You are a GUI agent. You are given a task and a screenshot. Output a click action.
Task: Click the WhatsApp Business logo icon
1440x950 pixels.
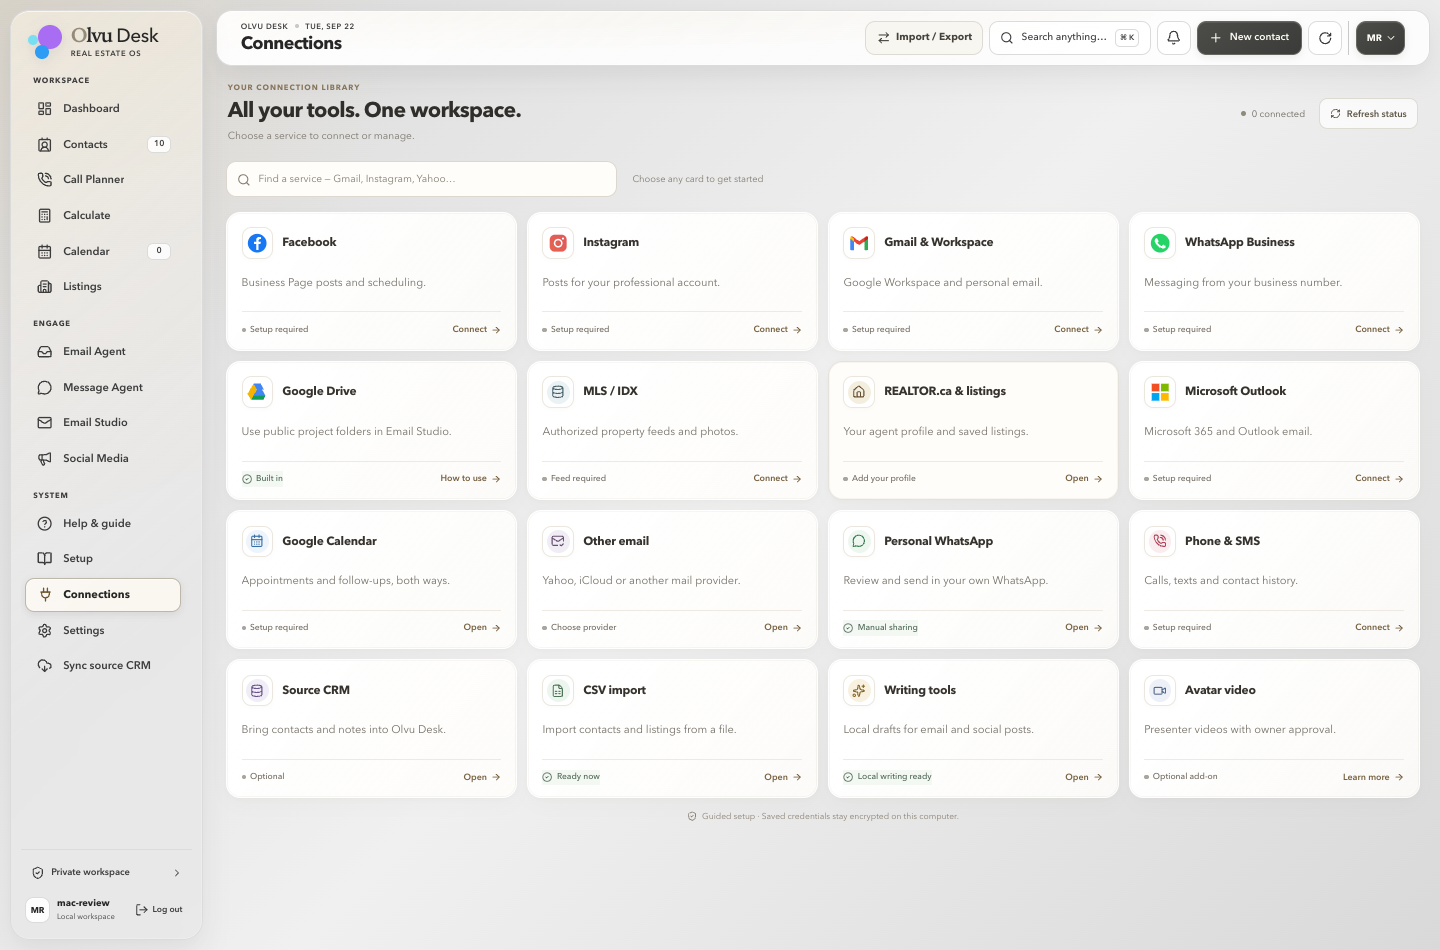(x=1160, y=243)
